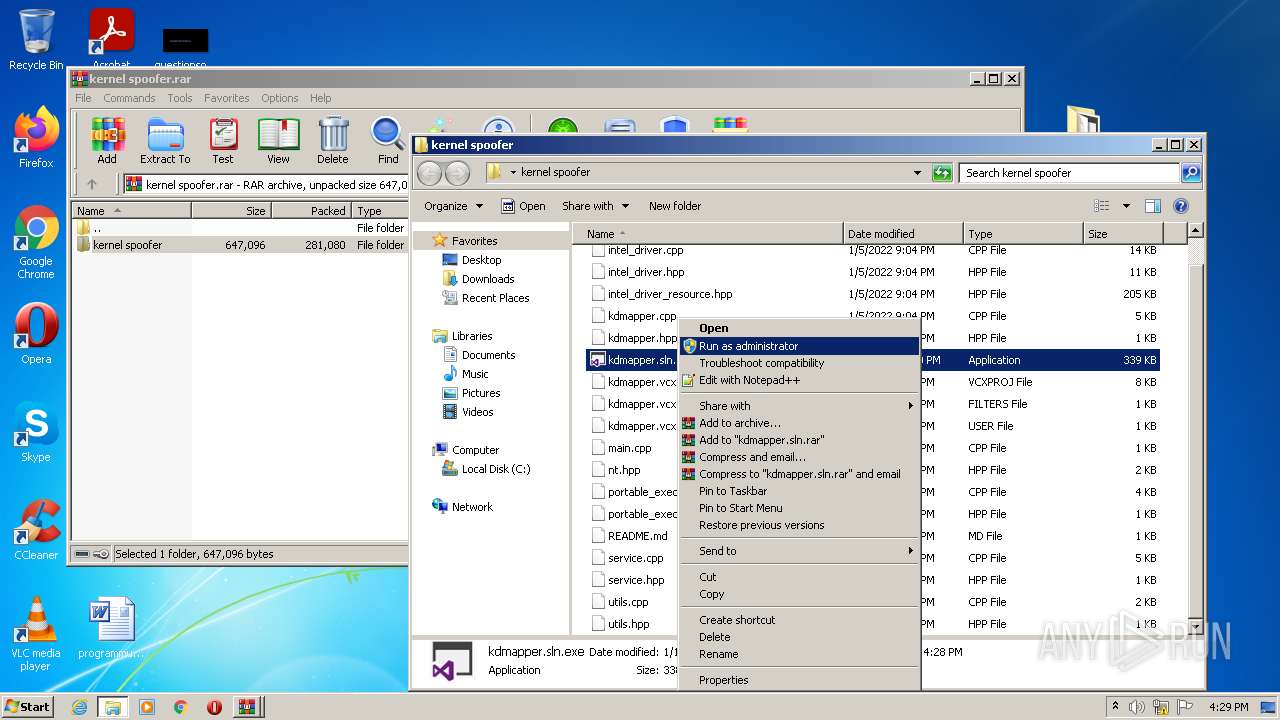Click the Extract To icon in WinRAR
Viewport: 1280px width, 720px height.
(x=165, y=140)
